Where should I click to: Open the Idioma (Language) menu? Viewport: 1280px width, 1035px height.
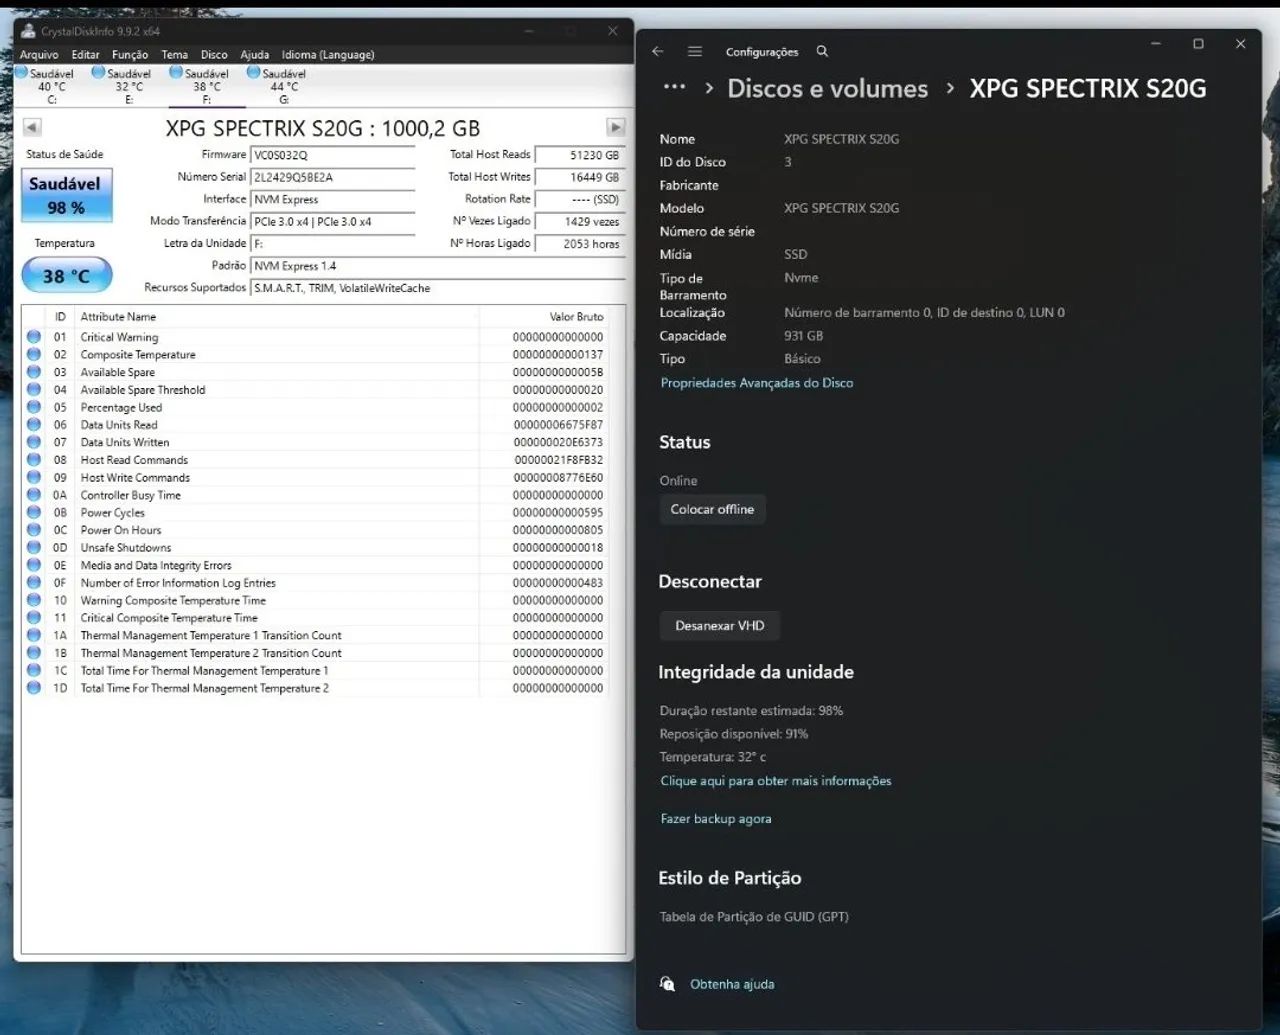(x=328, y=55)
